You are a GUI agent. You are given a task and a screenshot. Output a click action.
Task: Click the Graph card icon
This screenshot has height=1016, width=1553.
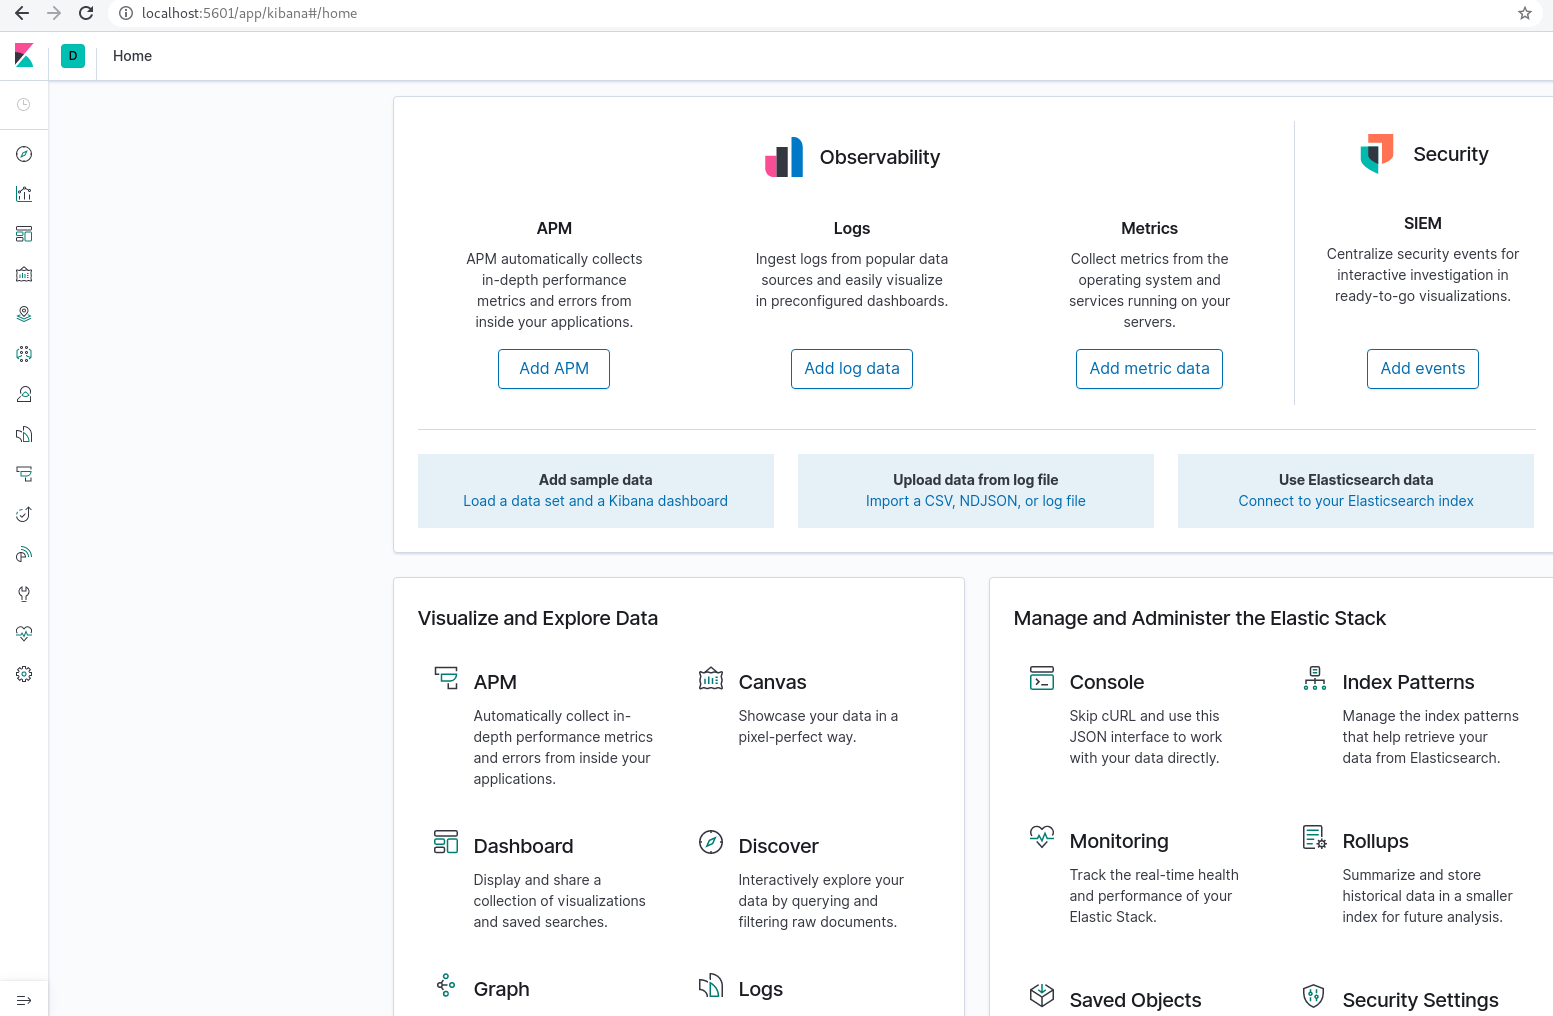tap(446, 985)
